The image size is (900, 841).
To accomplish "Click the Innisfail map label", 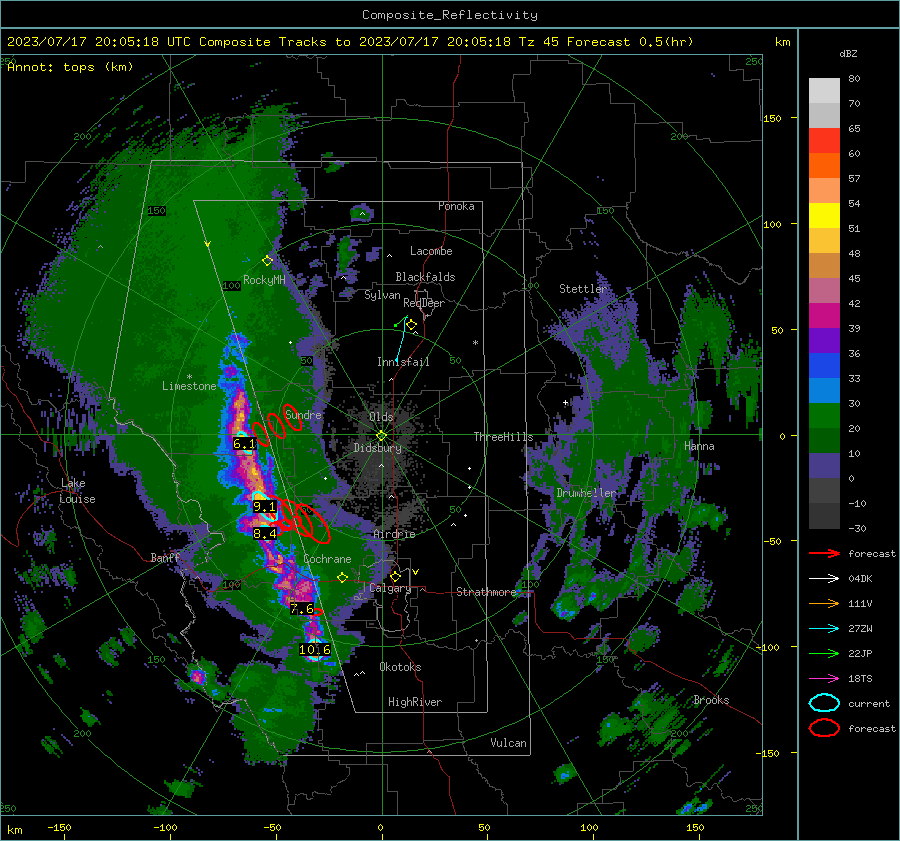I will click(x=403, y=362).
